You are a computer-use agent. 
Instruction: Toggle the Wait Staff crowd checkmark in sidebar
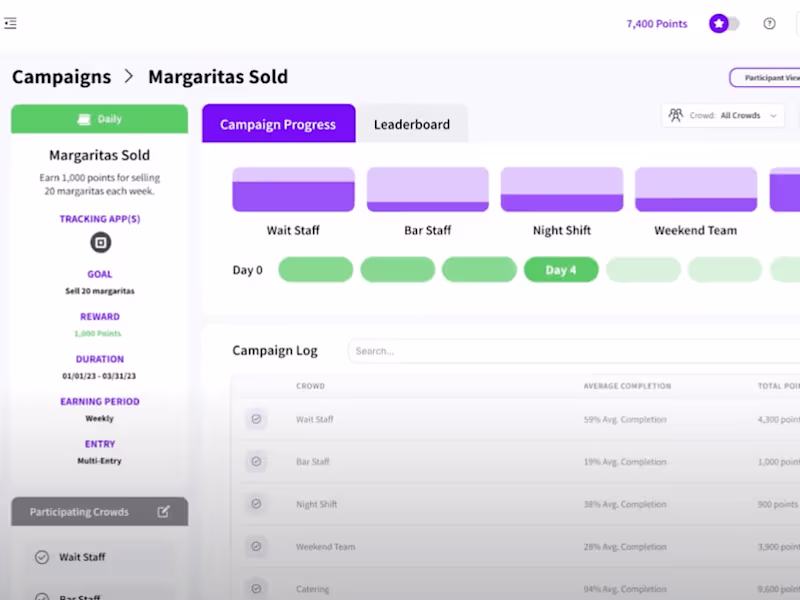(42, 557)
